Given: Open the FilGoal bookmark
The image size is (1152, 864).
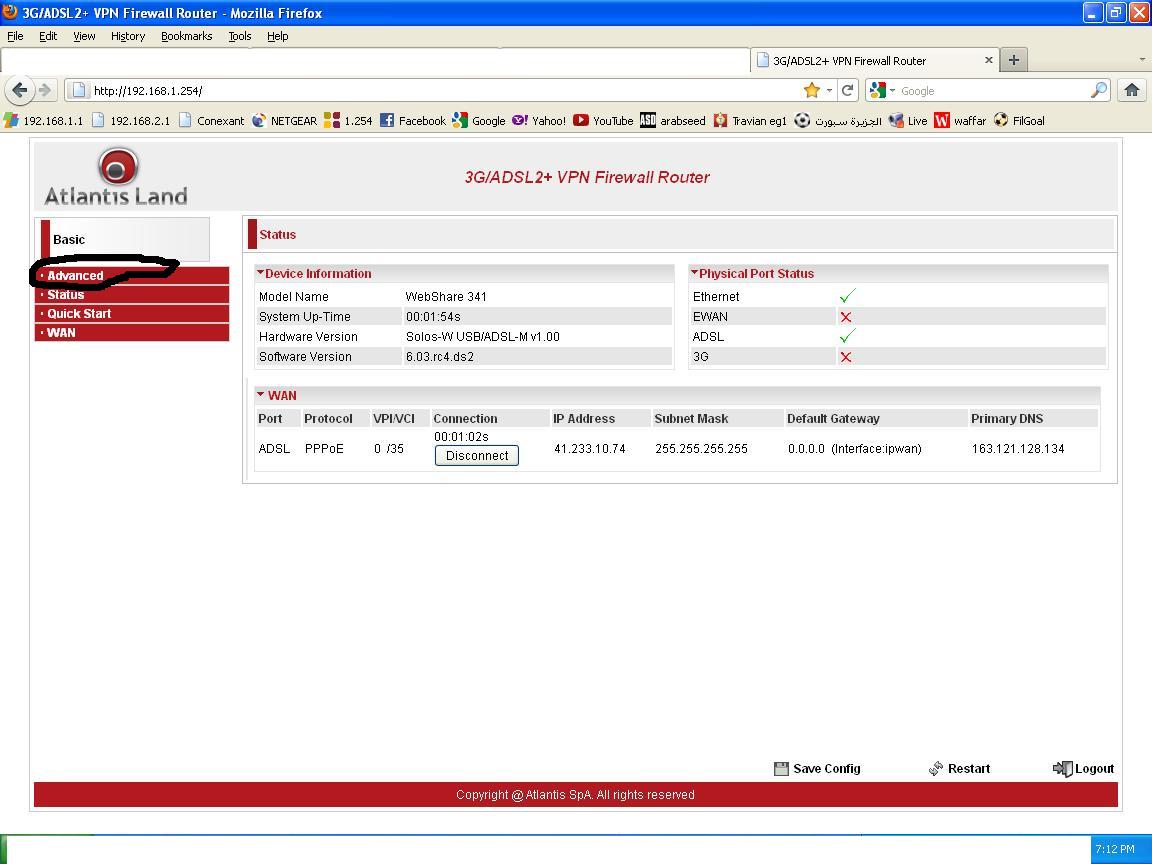Looking at the screenshot, I should pos(1019,120).
